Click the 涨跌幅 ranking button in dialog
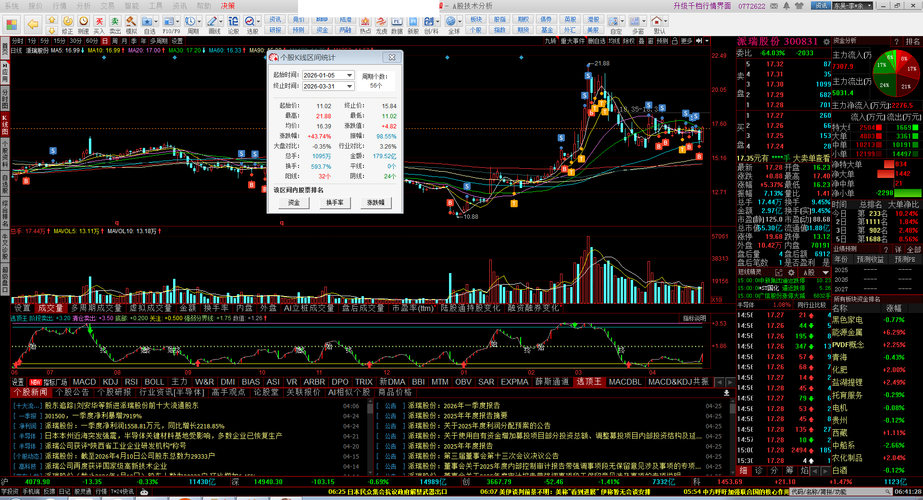Screen dimensions: 923x500 [375, 203]
